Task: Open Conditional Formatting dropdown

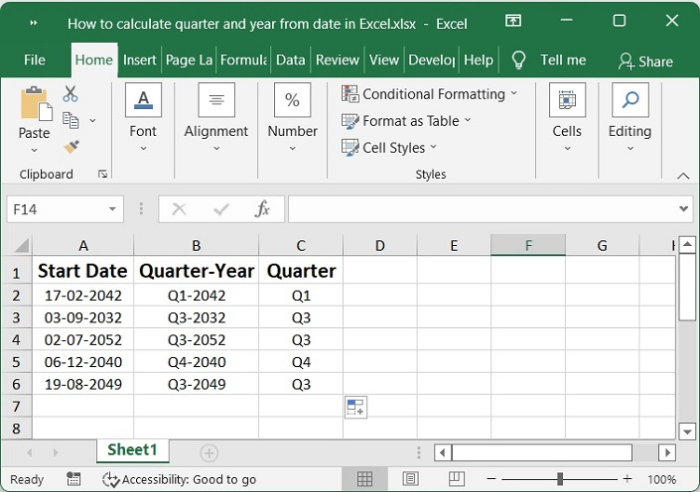Action: [430, 94]
